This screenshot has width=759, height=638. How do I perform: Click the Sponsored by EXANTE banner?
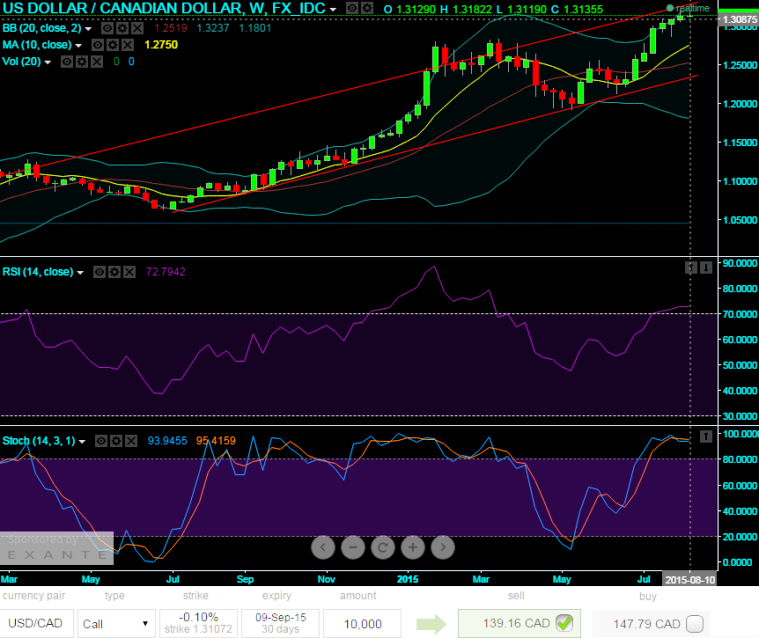57,548
